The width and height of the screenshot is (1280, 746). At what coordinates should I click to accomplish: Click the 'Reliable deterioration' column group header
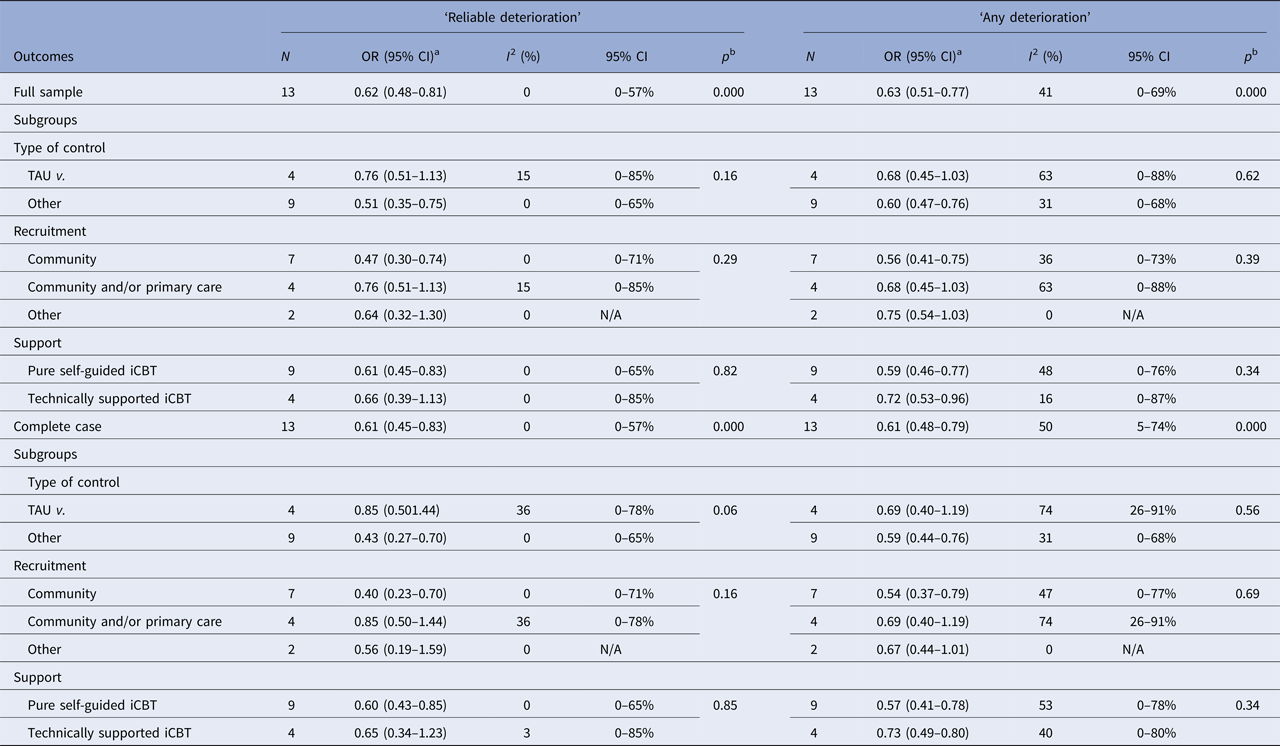512,17
